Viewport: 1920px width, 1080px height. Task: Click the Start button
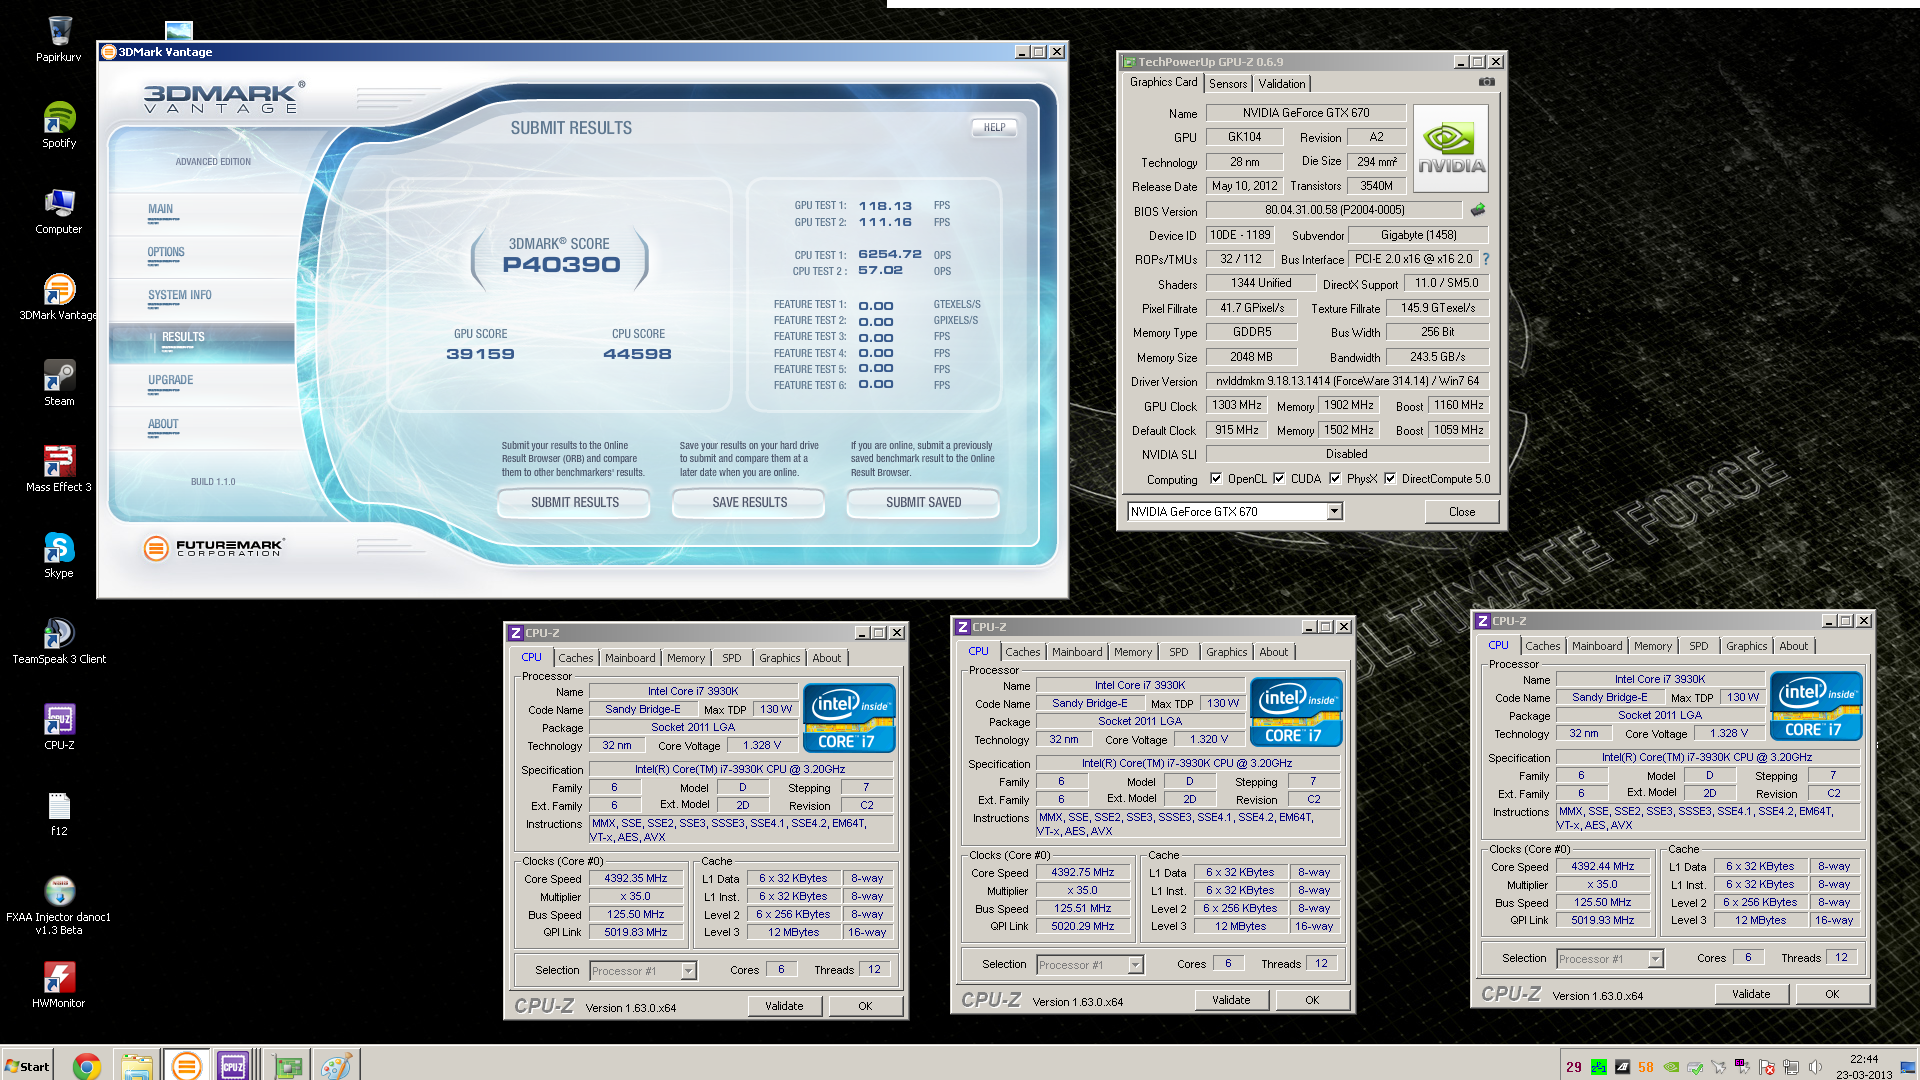point(27,1066)
